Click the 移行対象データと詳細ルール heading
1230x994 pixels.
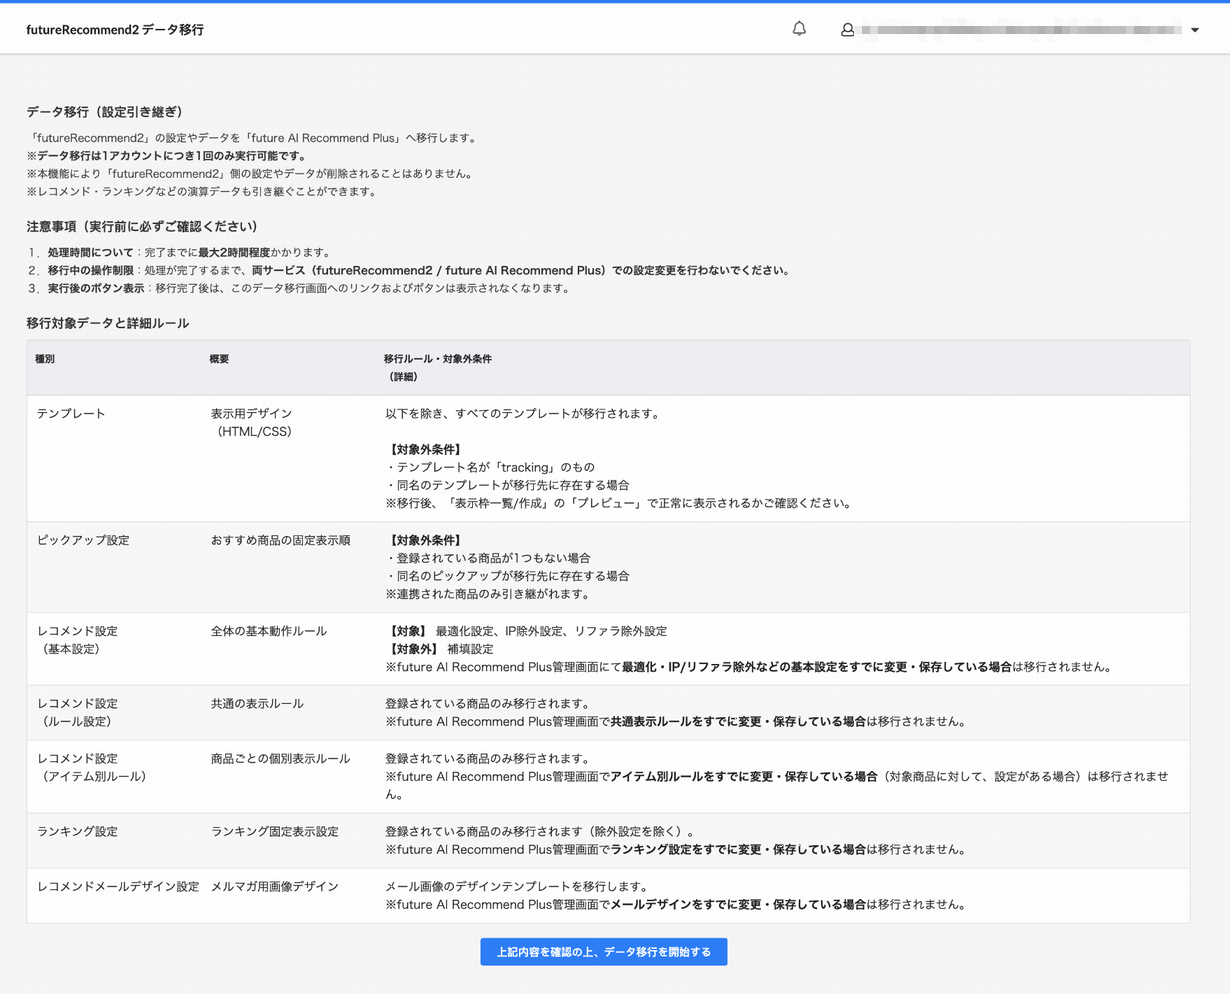click(108, 323)
